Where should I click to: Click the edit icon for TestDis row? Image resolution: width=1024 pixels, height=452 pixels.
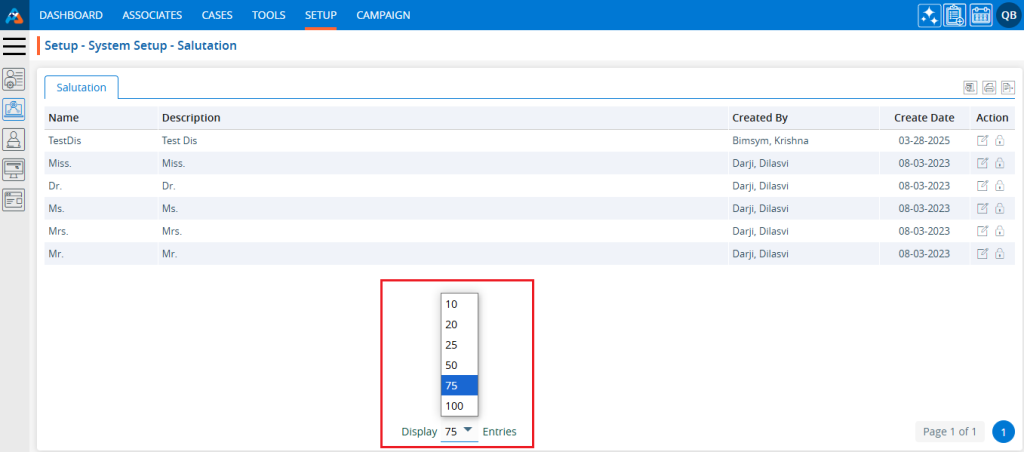pyautogui.click(x=982, y=141)
